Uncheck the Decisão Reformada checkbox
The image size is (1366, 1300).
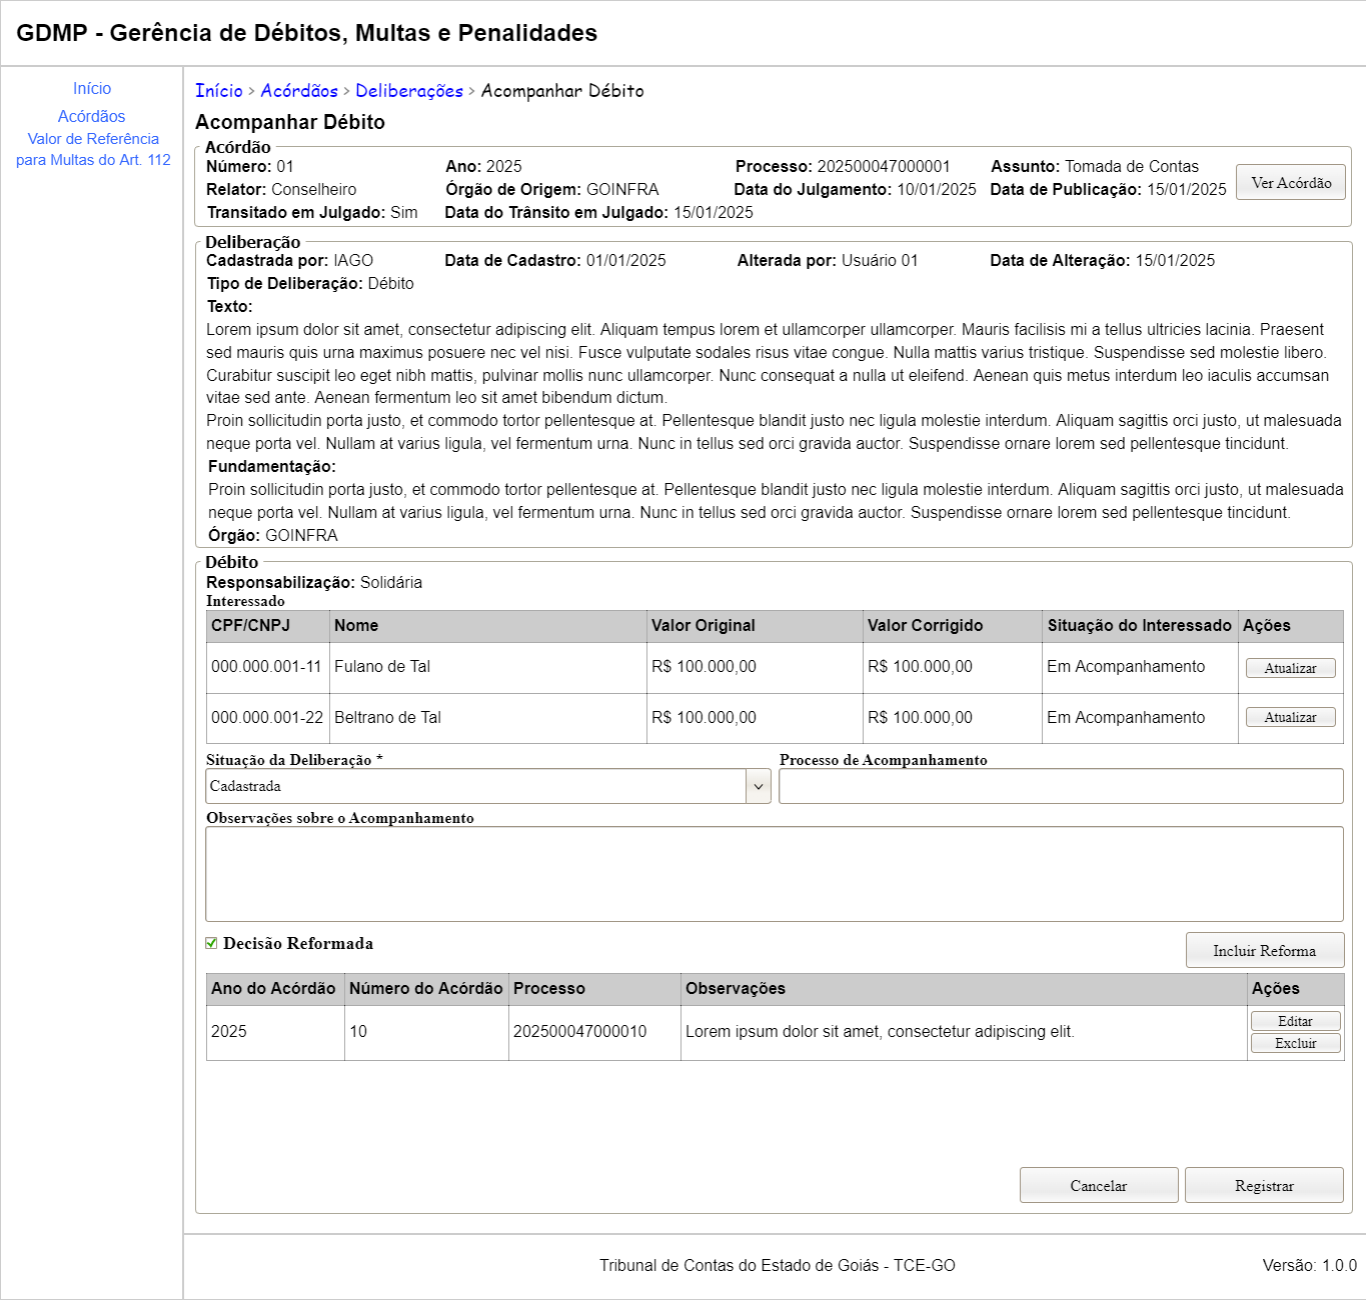tap(211, 943)
